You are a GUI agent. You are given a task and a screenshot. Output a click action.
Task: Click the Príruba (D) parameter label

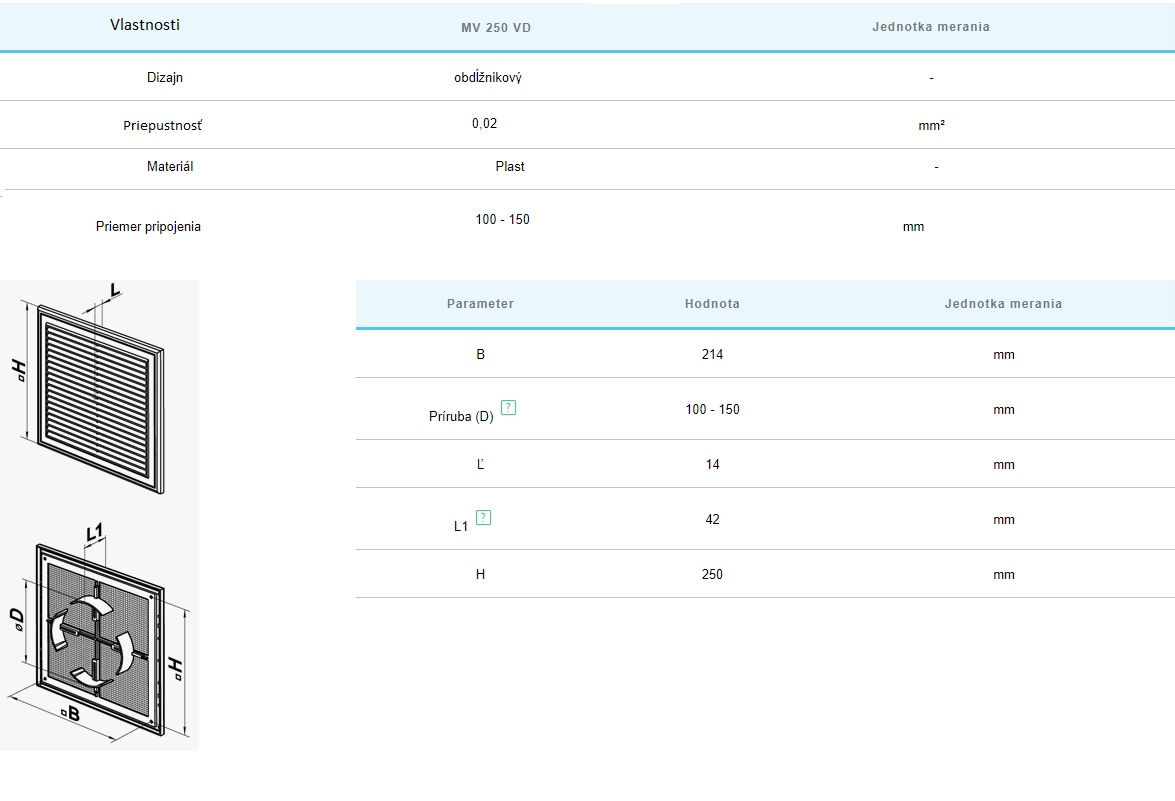[x=461, y=417]
